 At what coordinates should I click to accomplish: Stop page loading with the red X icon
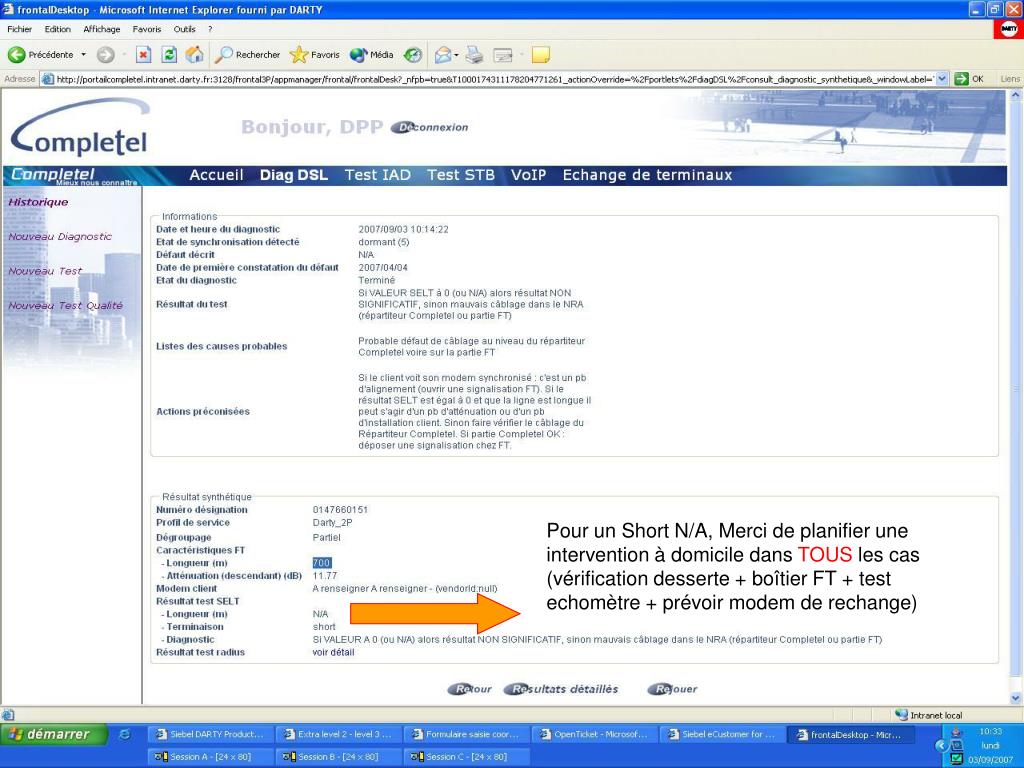(x=144, y=55)
